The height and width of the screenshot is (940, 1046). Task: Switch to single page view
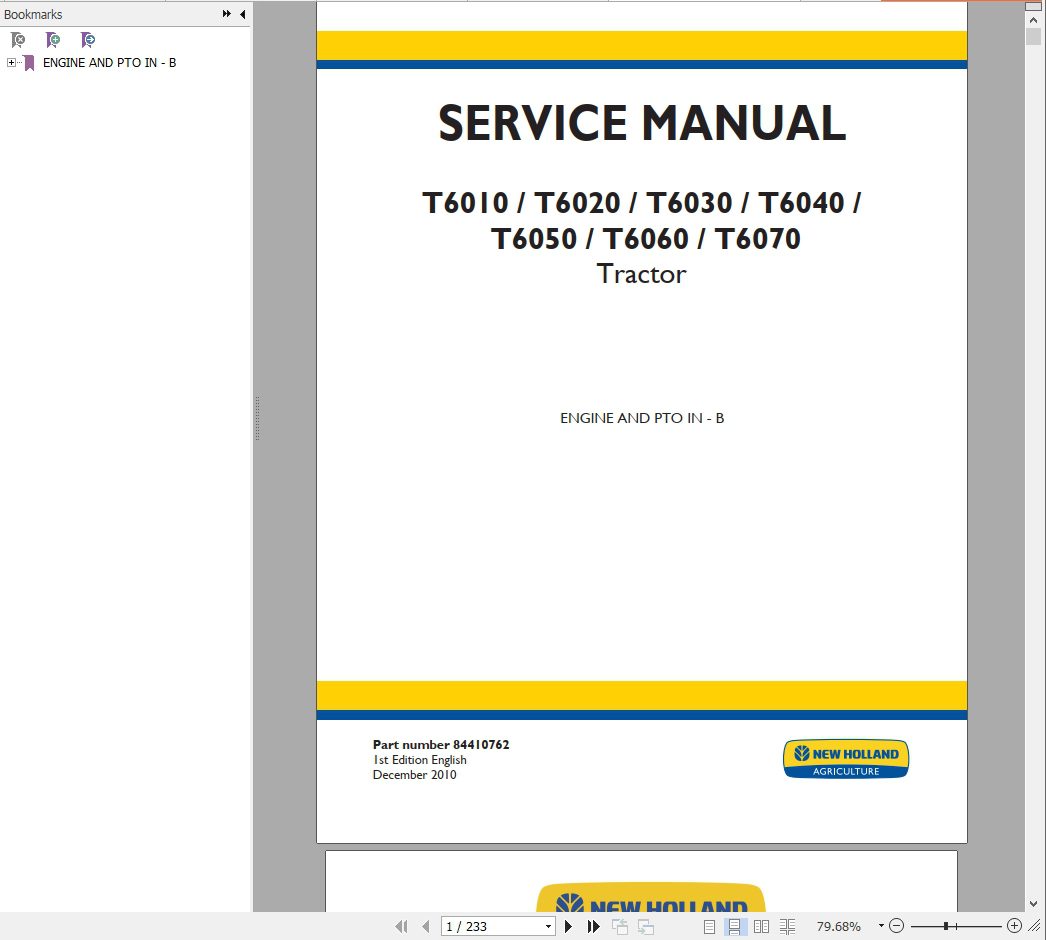coord(709,927)
